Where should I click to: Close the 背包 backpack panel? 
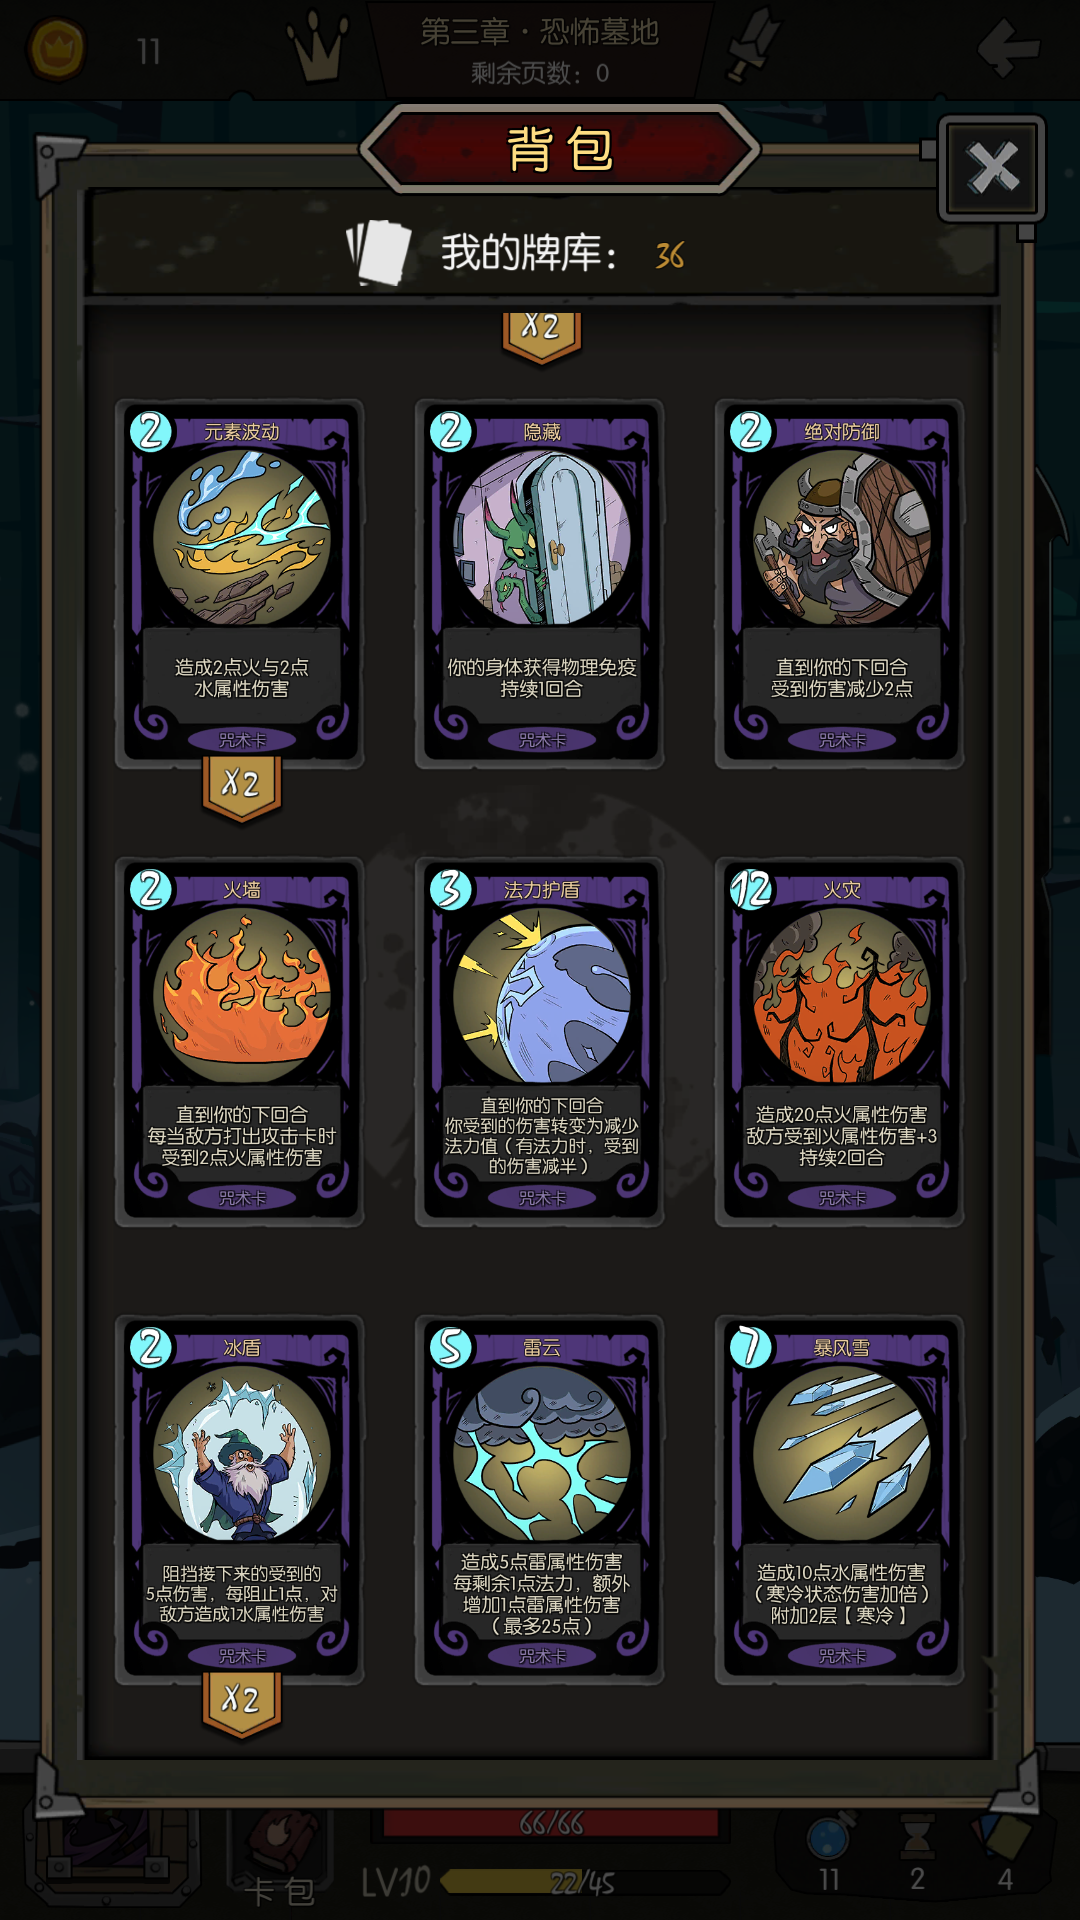pyautogui.click(x=992, y=168)
